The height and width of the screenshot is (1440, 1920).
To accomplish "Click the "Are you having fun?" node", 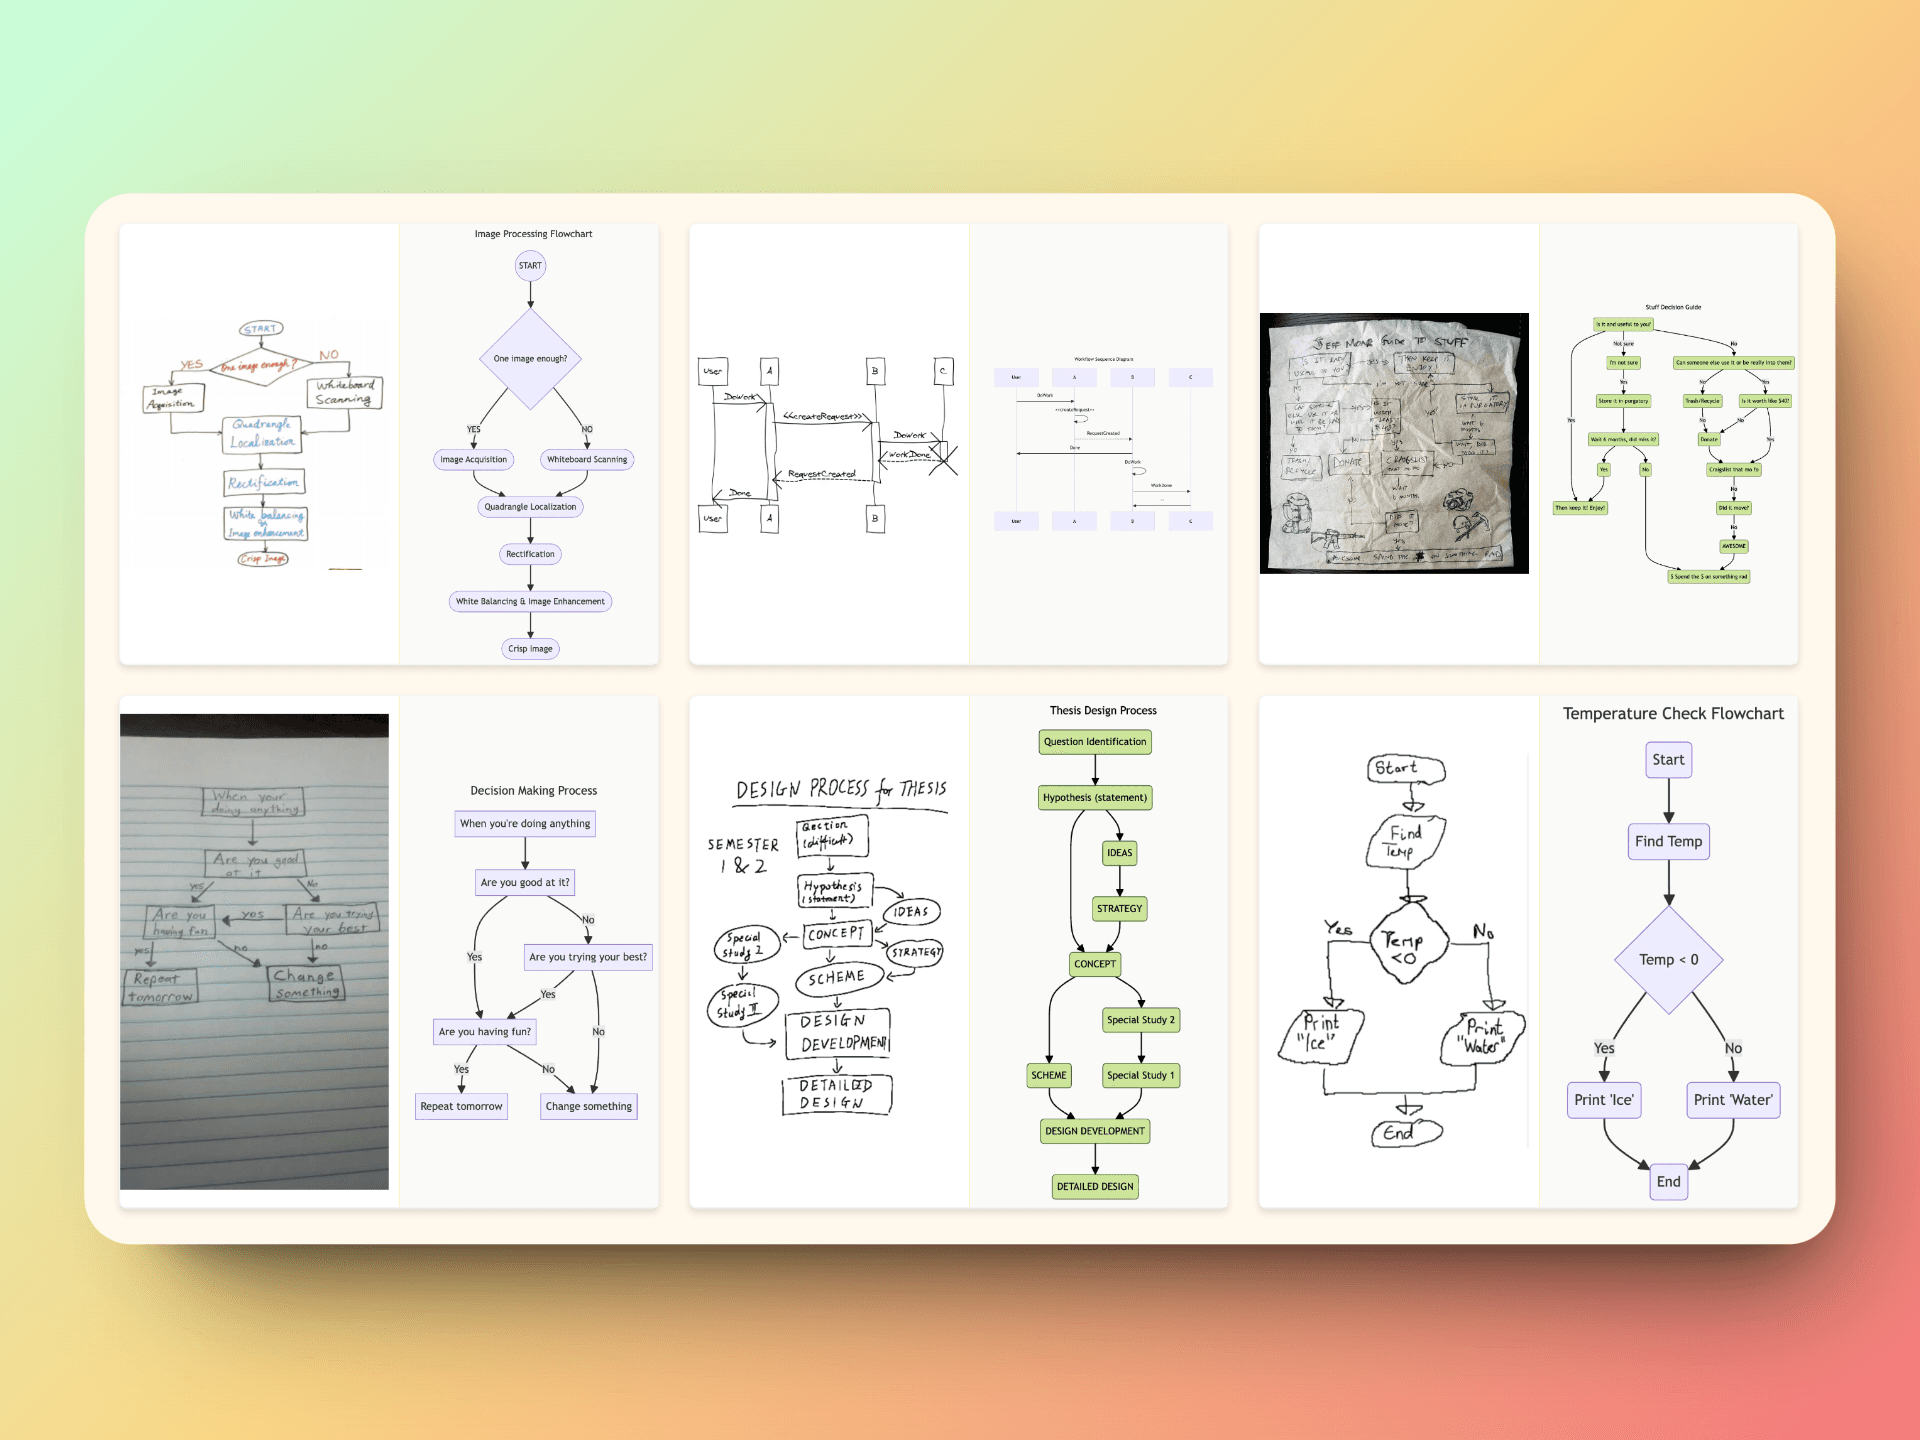I will (484, 1031).
